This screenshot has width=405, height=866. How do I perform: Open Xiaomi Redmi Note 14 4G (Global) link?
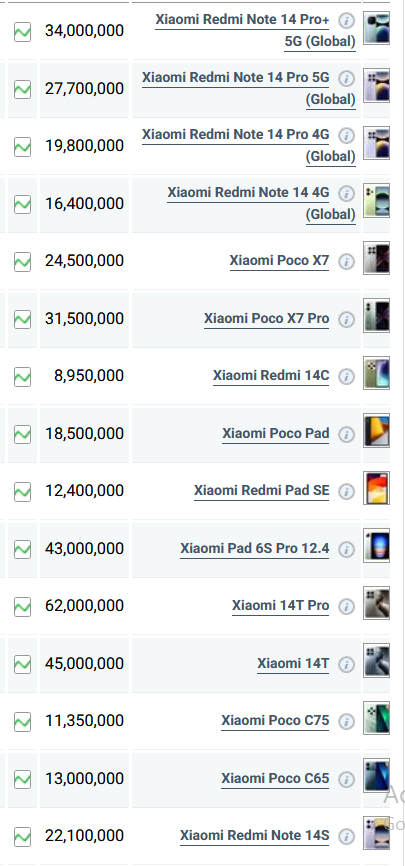[x=261, y=203]
